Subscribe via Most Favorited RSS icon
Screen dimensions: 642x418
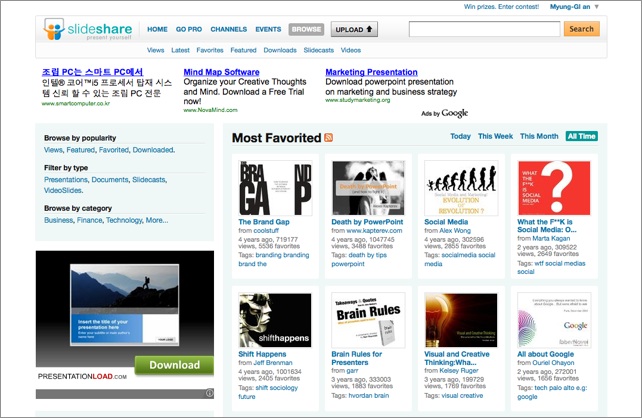(328, 138)
